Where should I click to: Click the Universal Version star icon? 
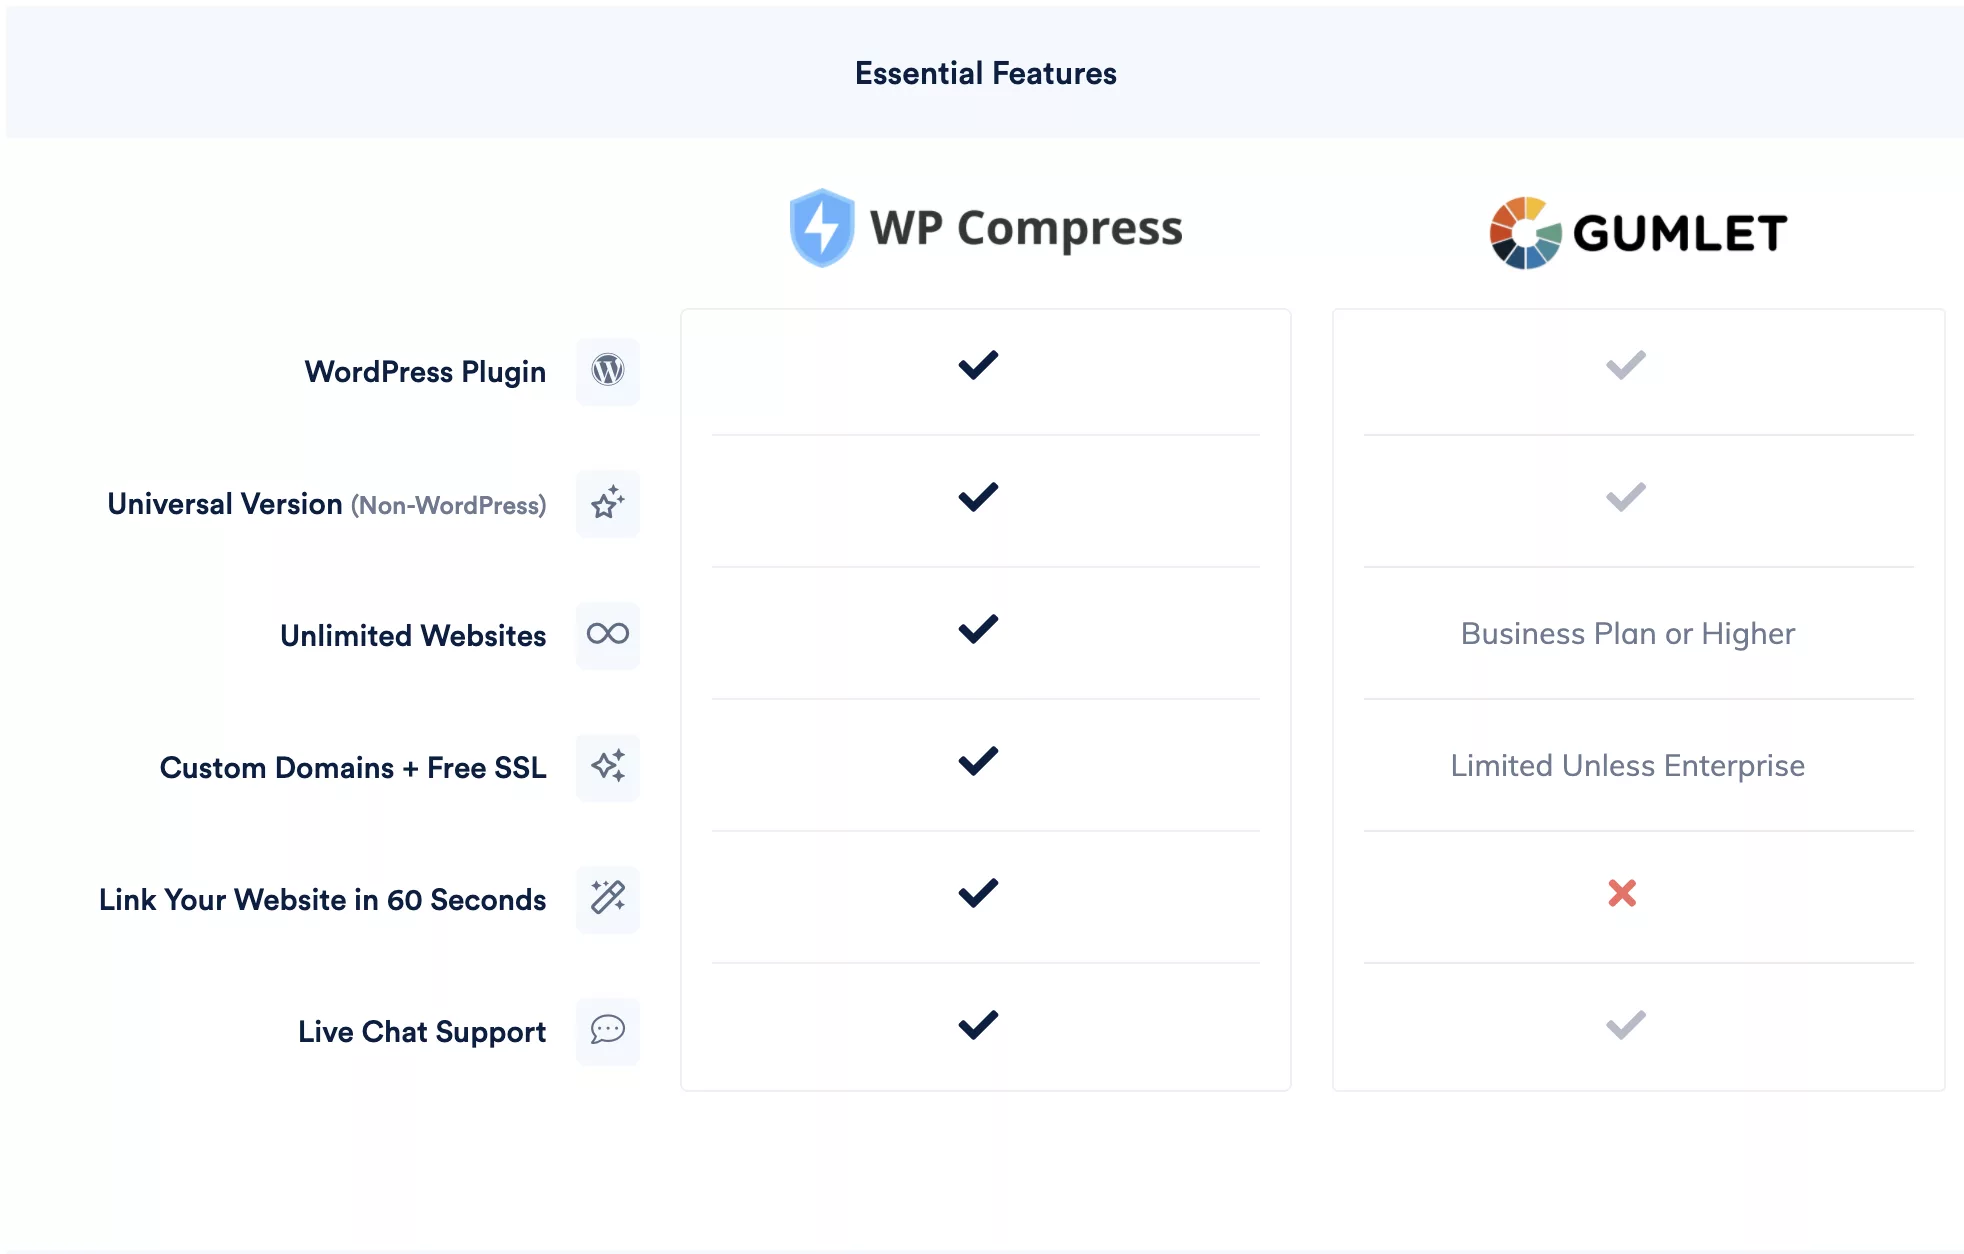608,503
